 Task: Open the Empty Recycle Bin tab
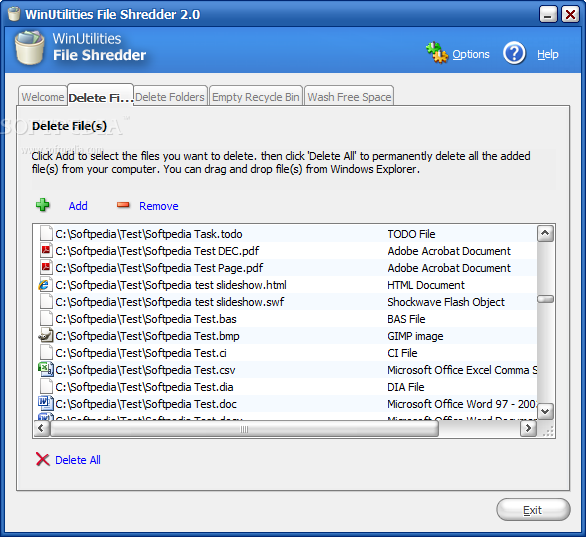pos(256,96)
